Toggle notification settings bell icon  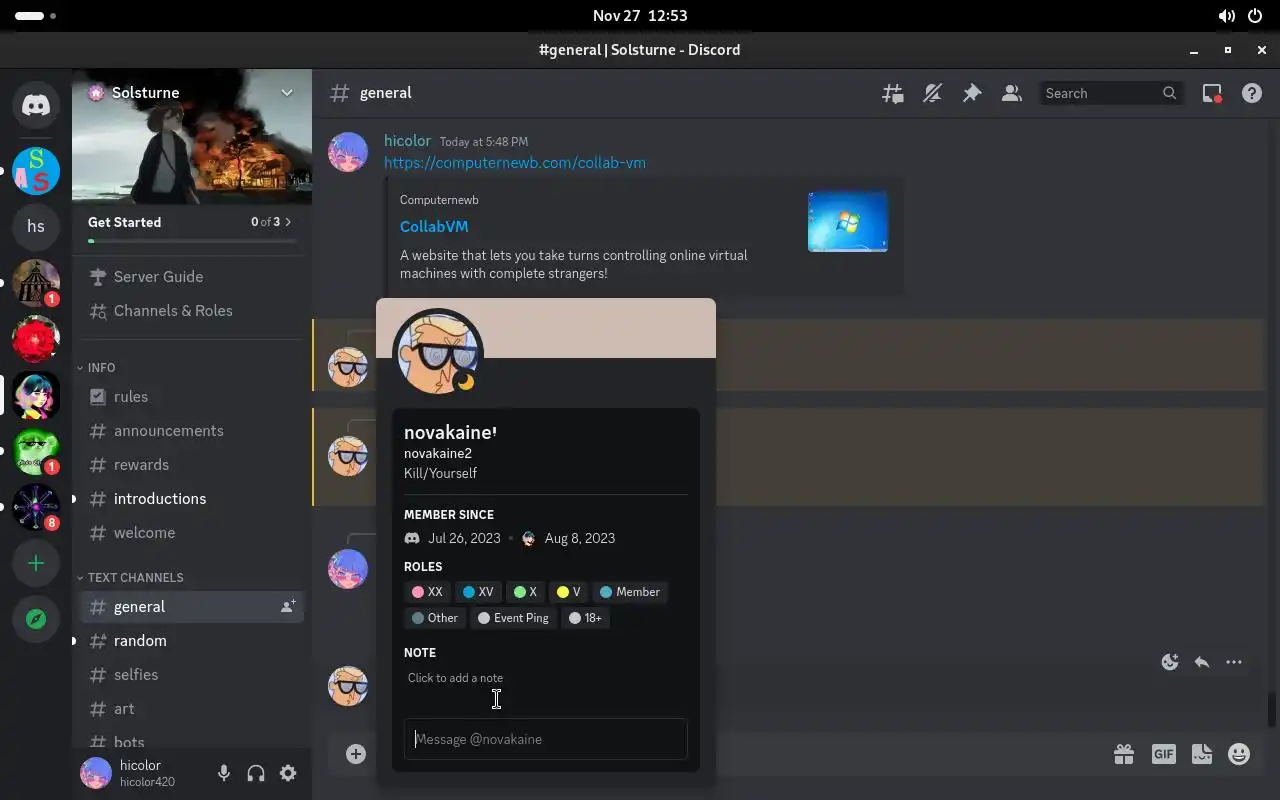tap(932, 93)
